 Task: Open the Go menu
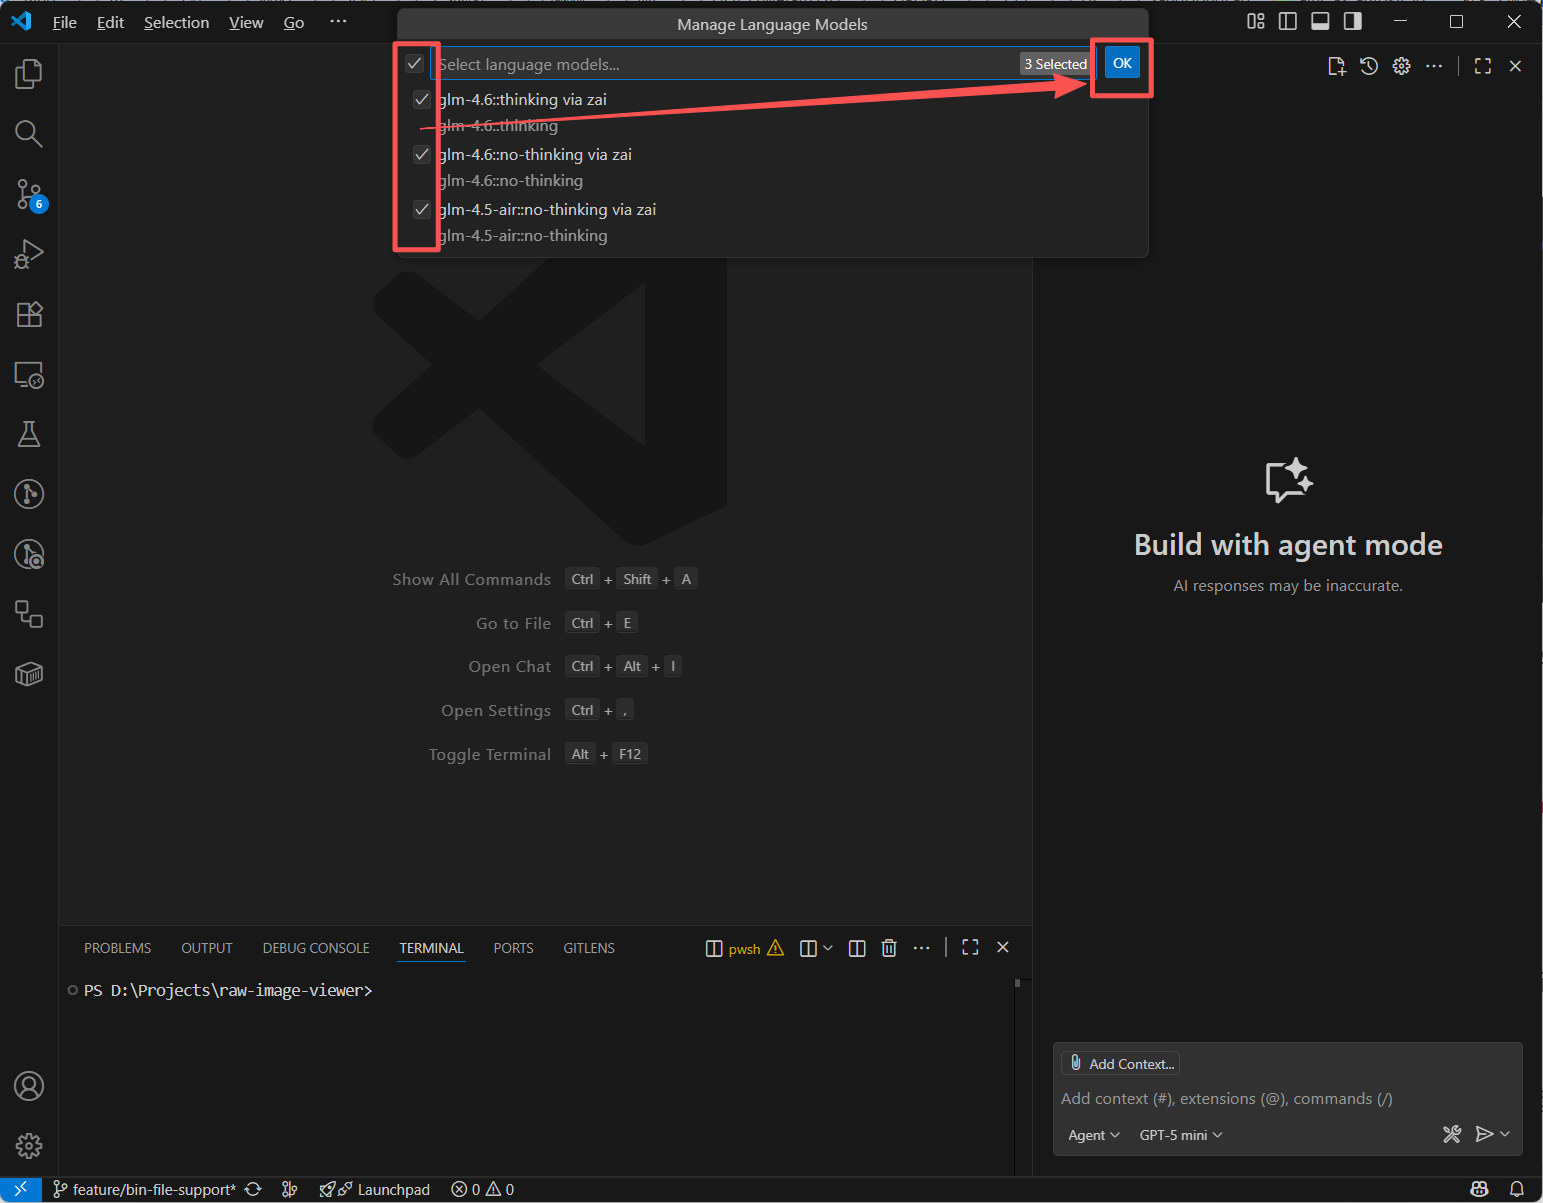(x=294, y=22)
